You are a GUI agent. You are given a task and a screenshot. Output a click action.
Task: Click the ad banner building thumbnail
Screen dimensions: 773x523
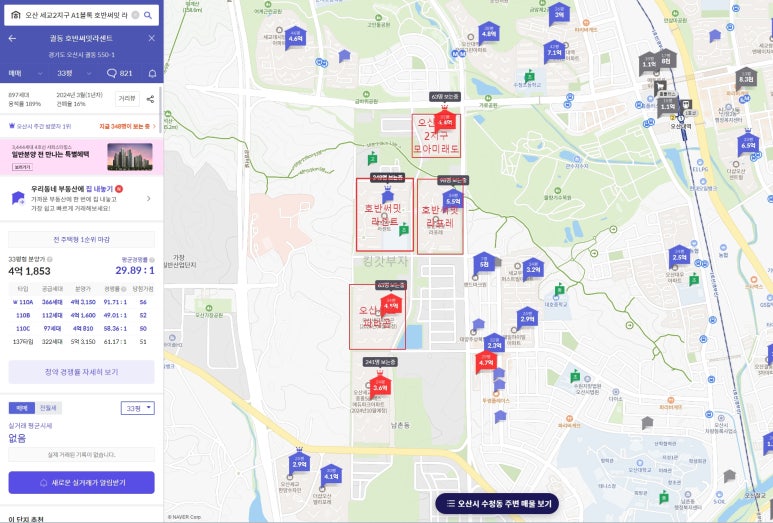[x=130, y=157]
